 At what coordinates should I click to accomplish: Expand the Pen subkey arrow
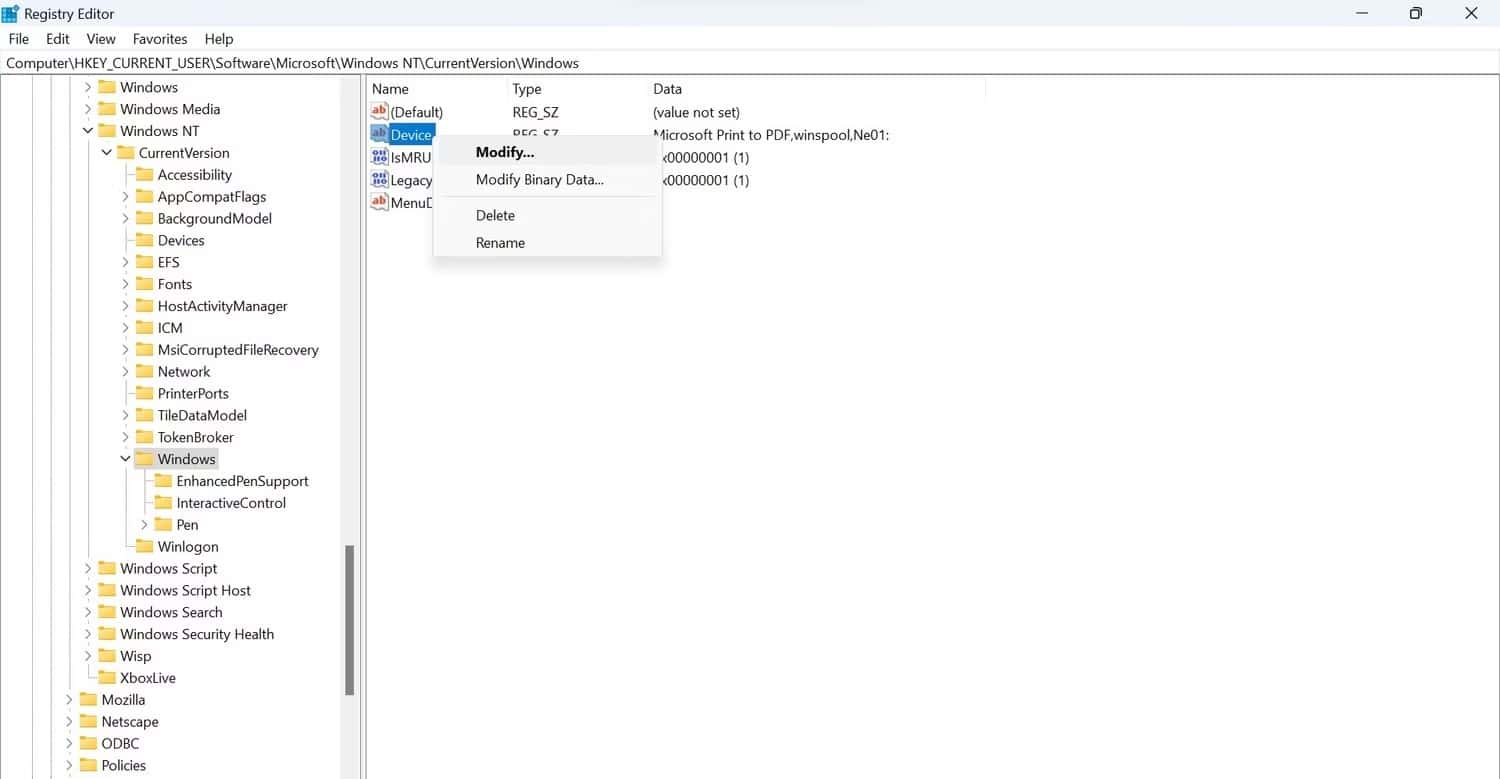[144, 525]
